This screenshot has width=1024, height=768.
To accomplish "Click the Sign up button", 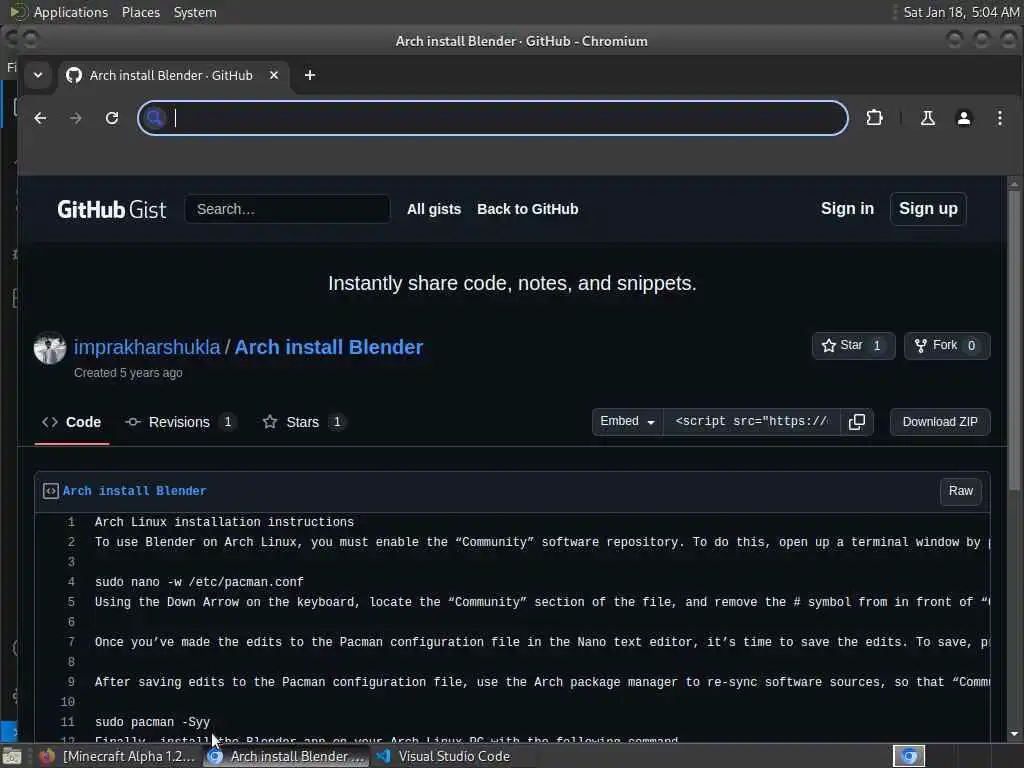I will point(928,208).
